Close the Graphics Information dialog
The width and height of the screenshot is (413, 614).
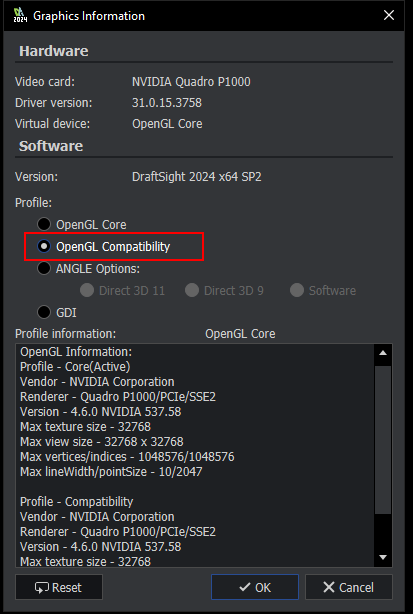pyautogui.click(x=389, y=15)
